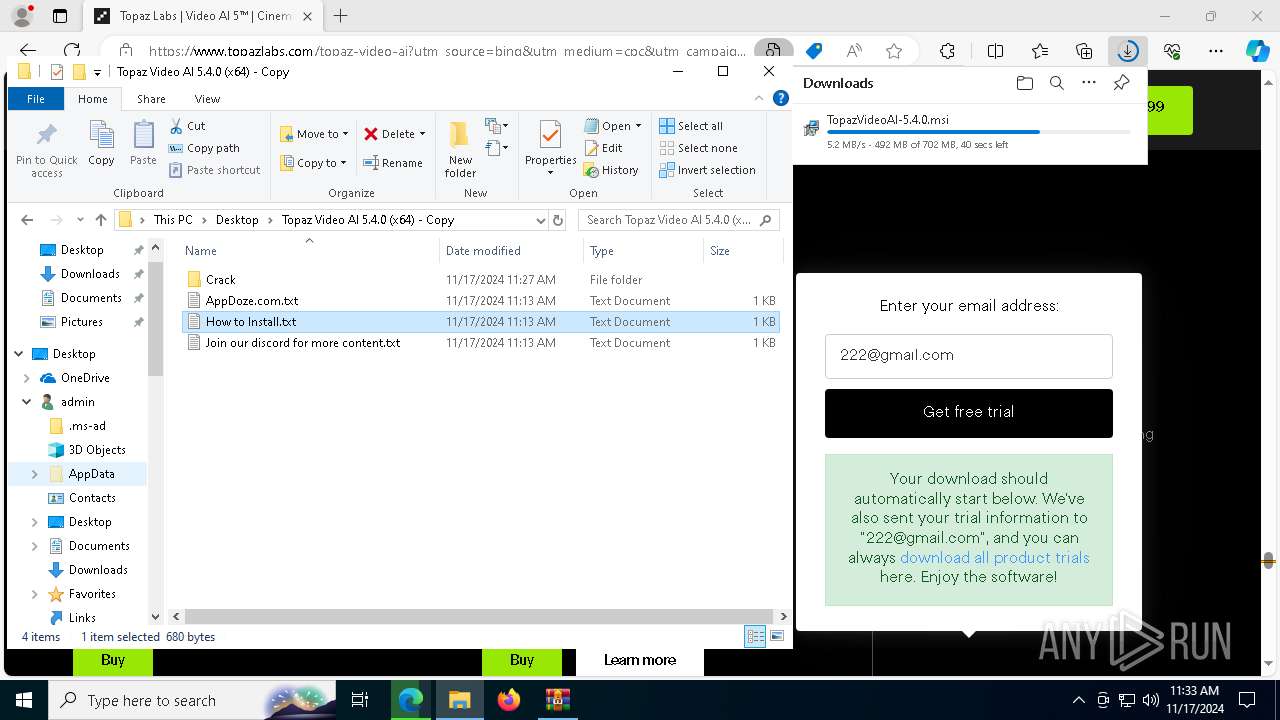Select the Home ribbon tab

point(93,99)
